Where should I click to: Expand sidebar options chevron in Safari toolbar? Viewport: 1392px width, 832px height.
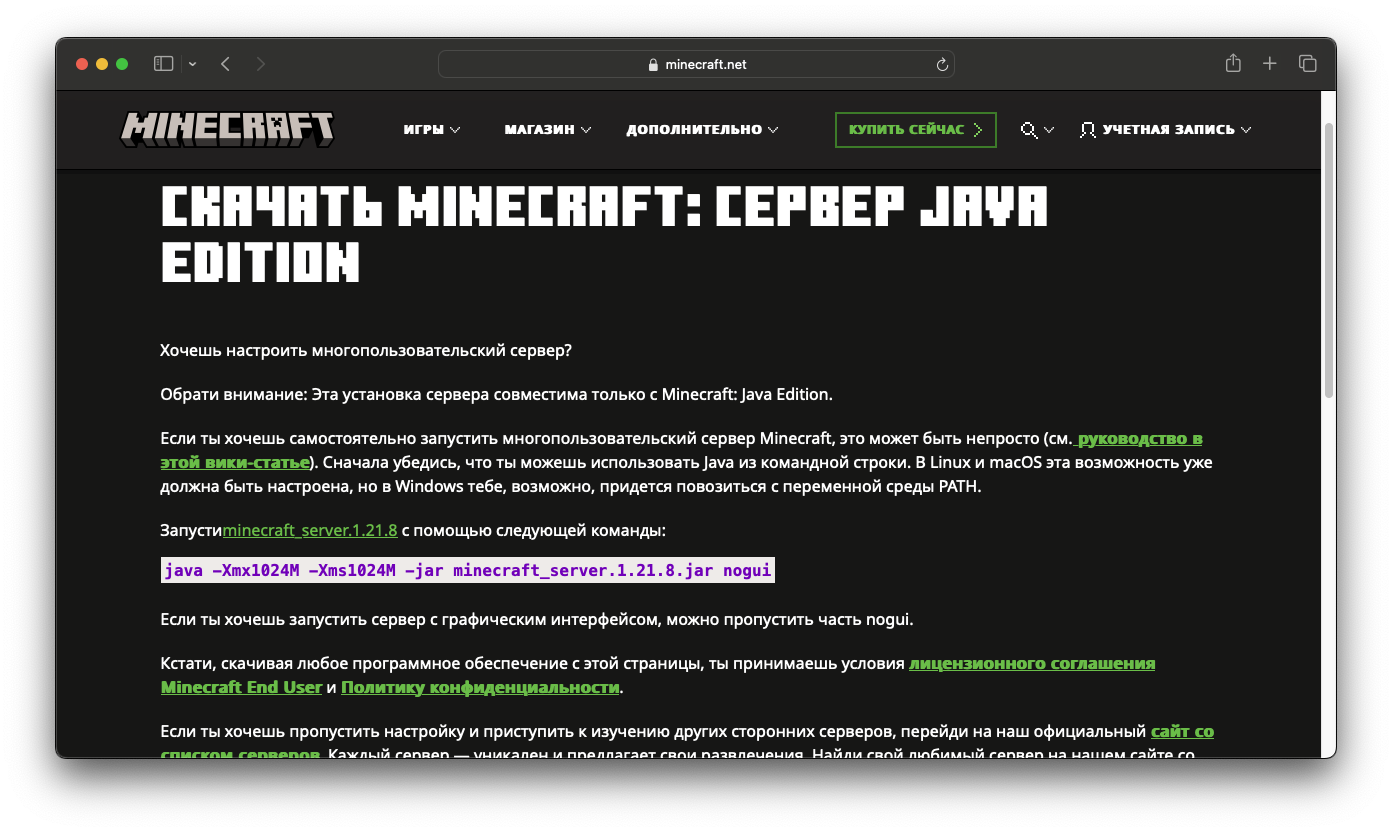click(192, 64)
